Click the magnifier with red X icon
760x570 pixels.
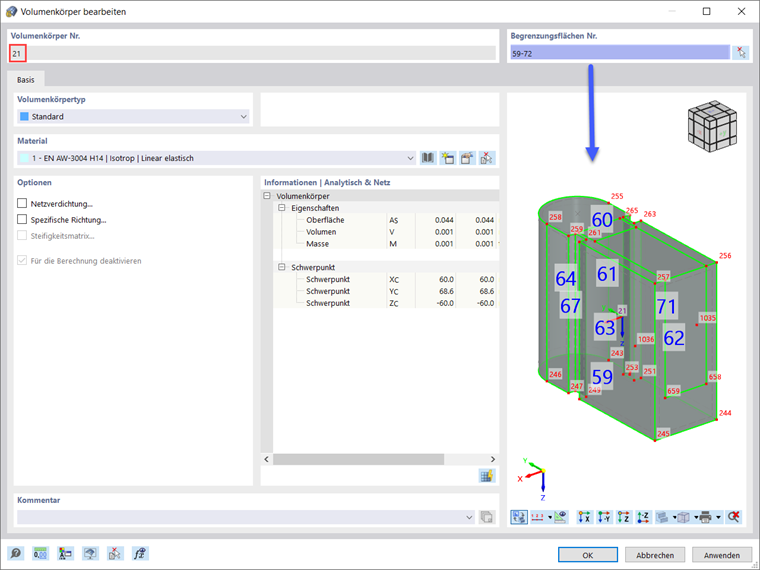point(734,517)
